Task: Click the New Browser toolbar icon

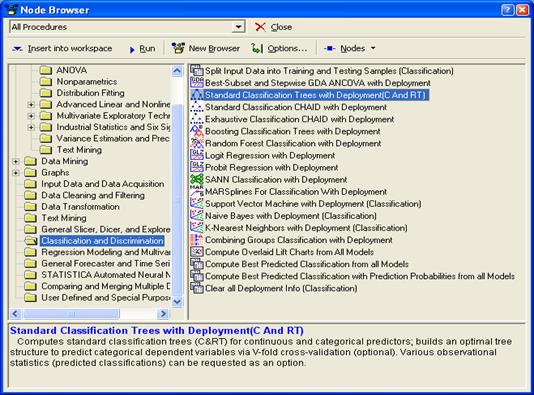Action: (x=178, y=48)
